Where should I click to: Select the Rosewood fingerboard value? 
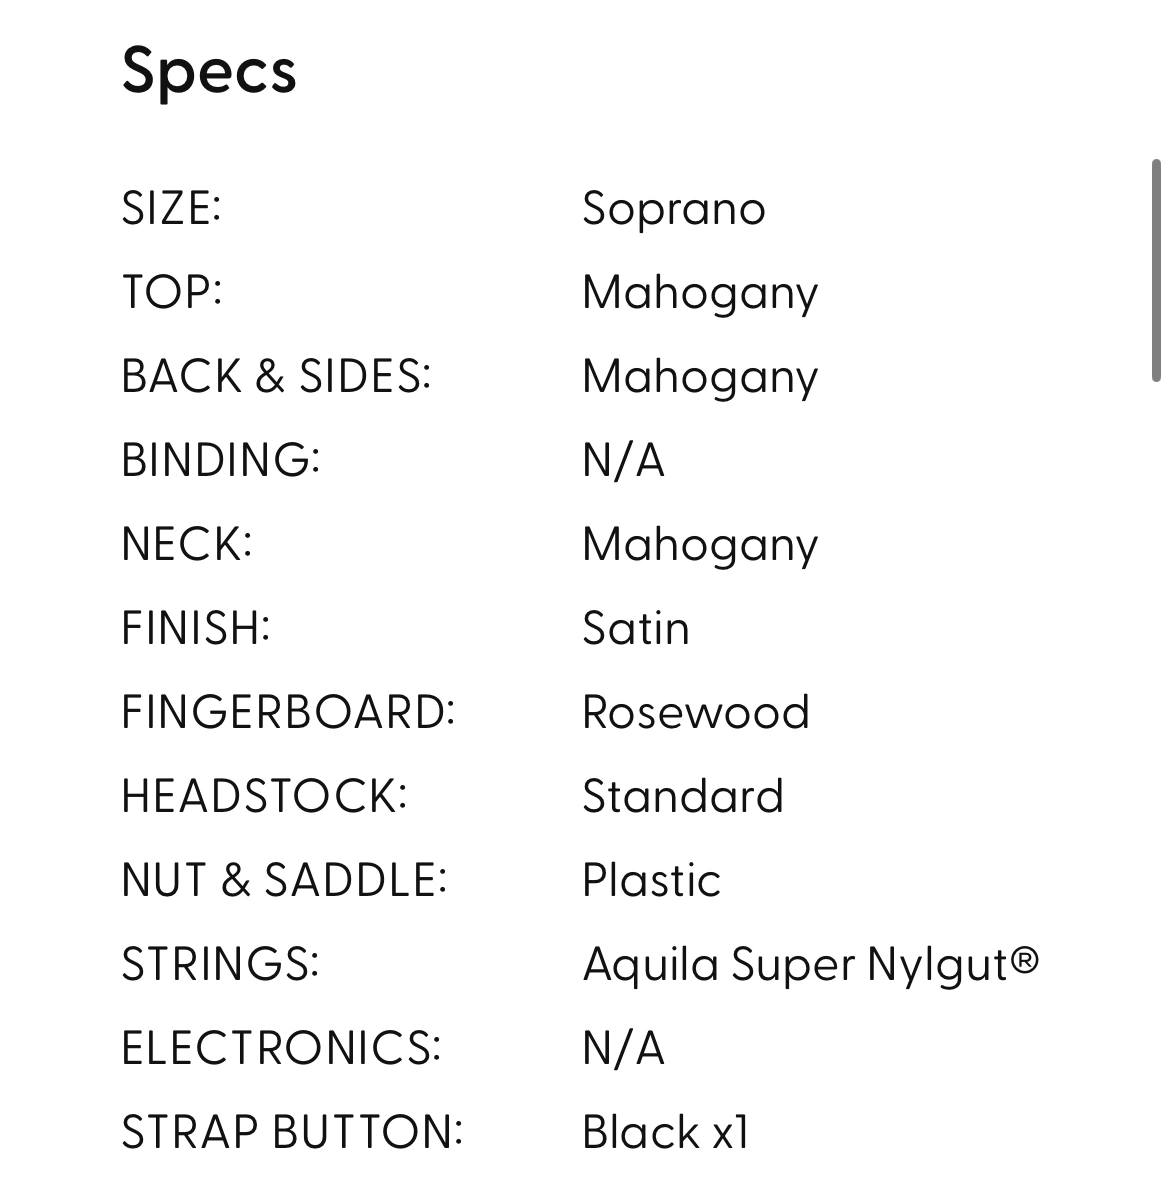point(696,713)
